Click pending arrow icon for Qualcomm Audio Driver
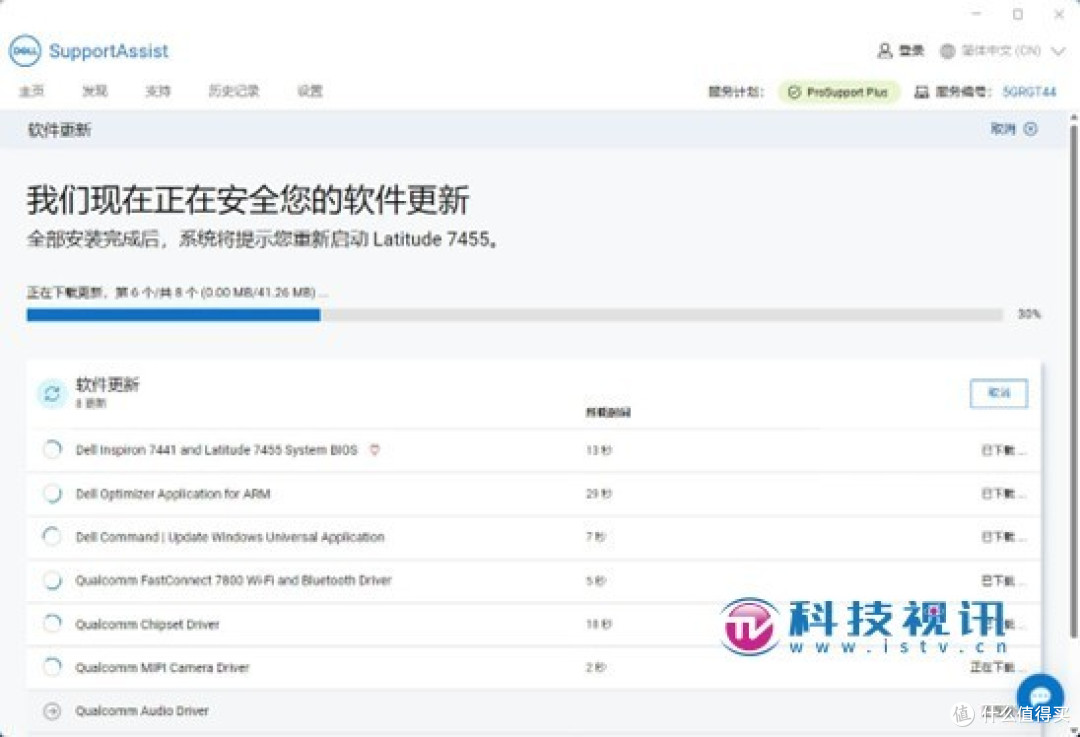 pos(52,711)
